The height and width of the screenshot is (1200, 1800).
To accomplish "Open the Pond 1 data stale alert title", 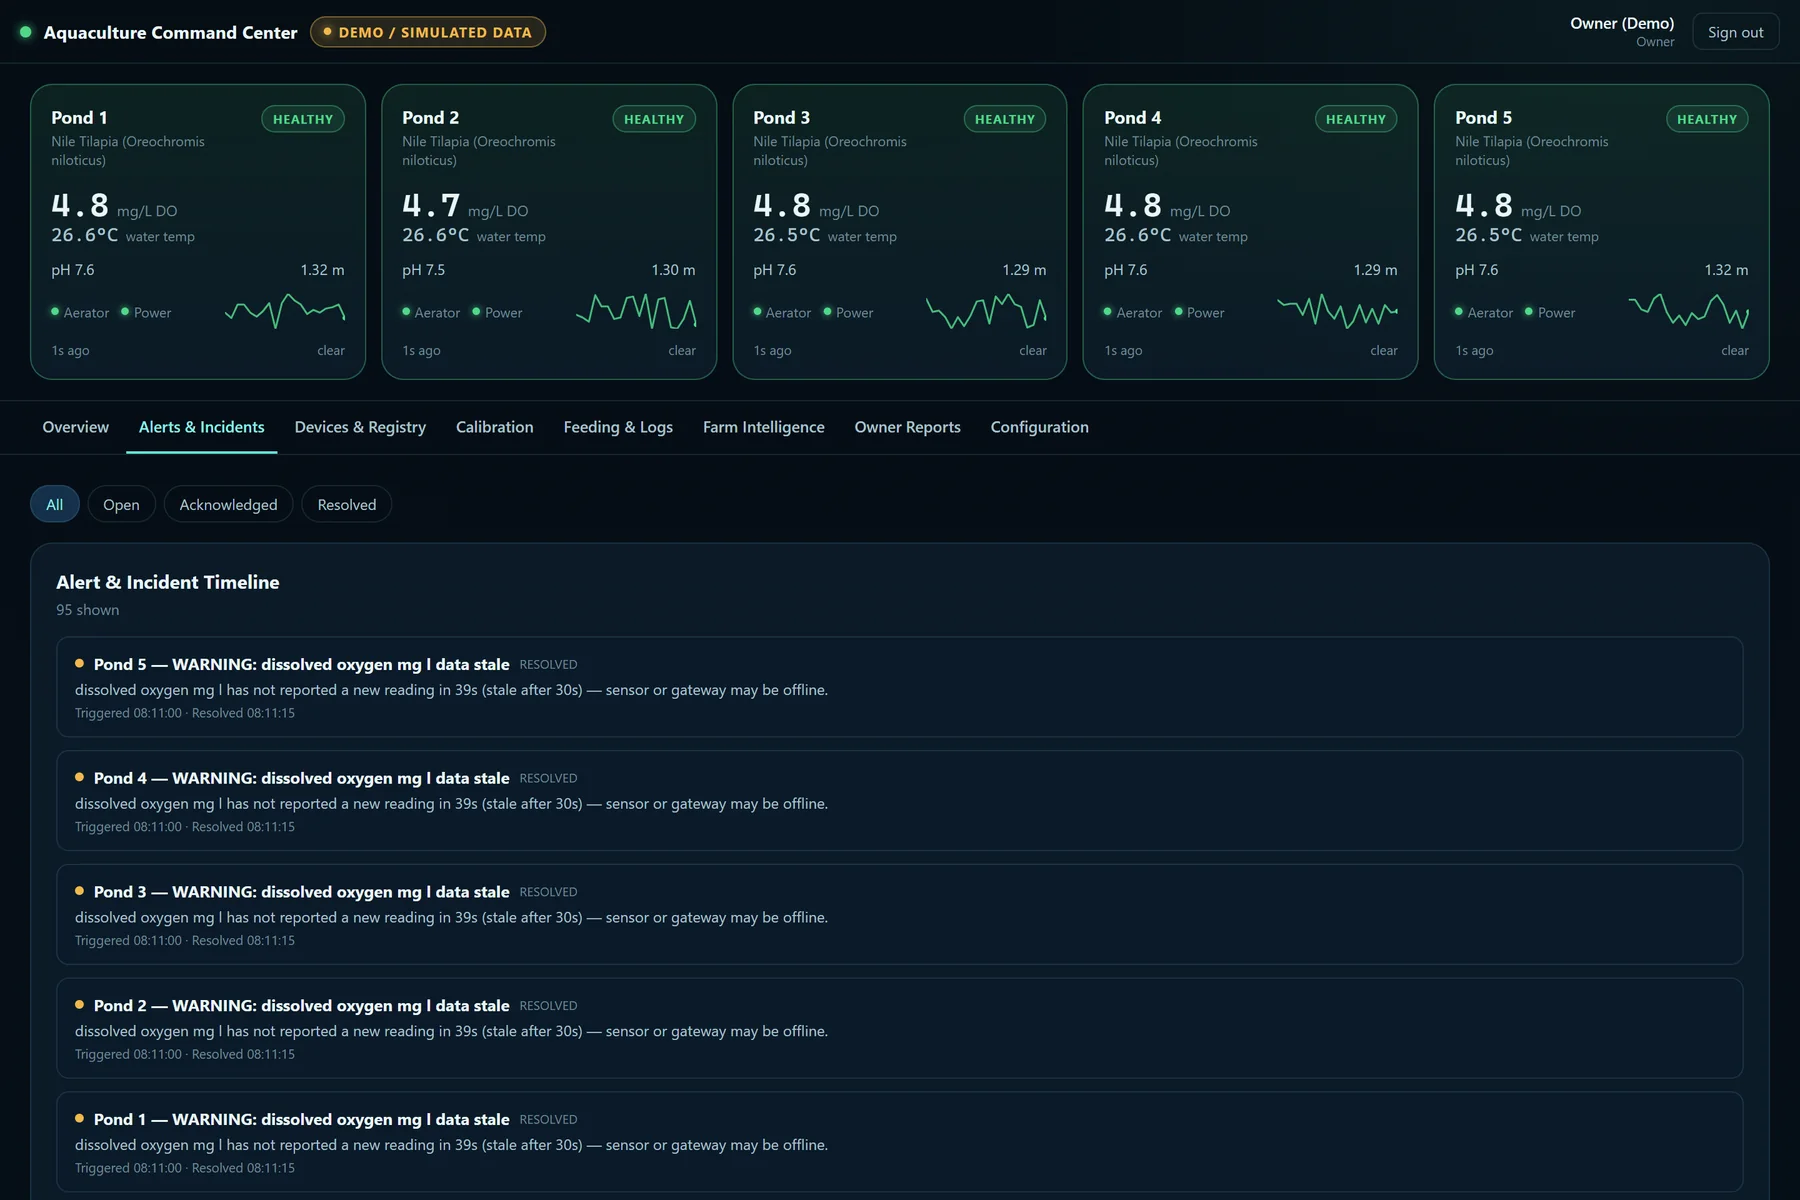I will click(301, 1120).
